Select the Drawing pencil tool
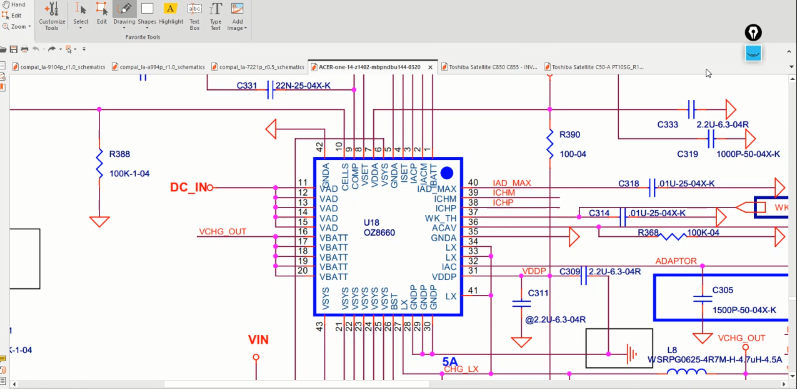The width and height of the screenshot is (797, 389). [x=124, y=15]
